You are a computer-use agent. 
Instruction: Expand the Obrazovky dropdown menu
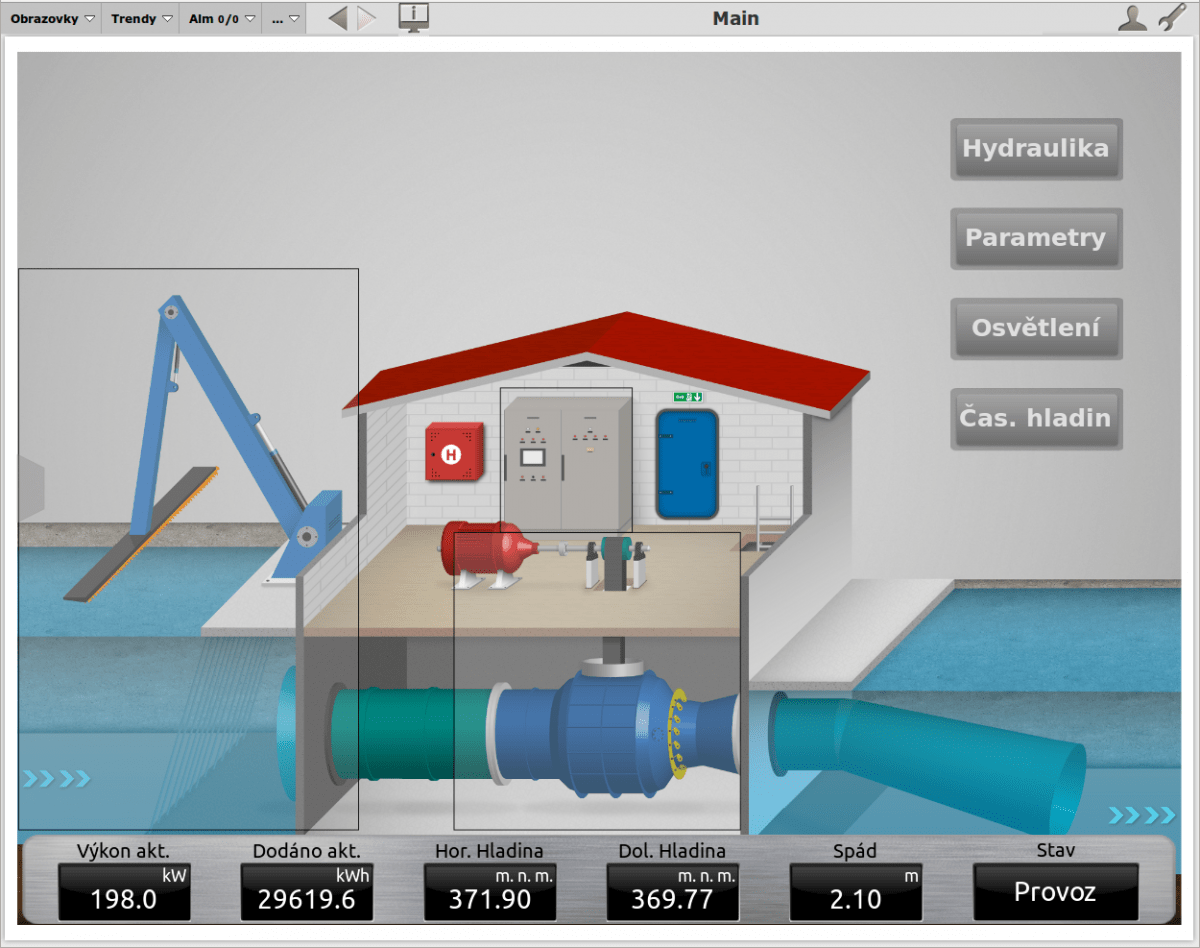52,18
